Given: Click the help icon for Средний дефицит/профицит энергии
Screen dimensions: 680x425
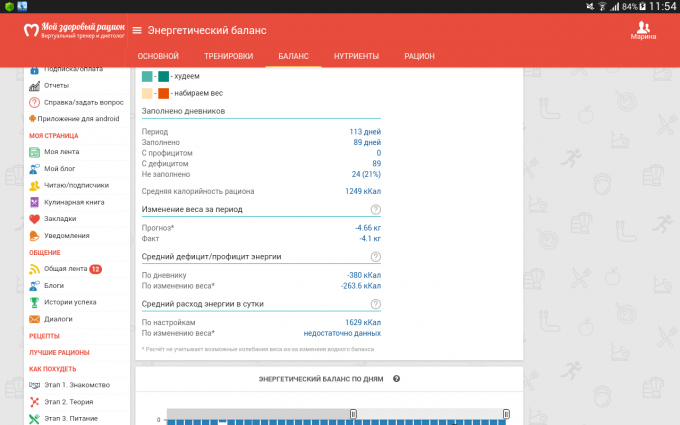Looking at the screenshot, I should [376, 256].
